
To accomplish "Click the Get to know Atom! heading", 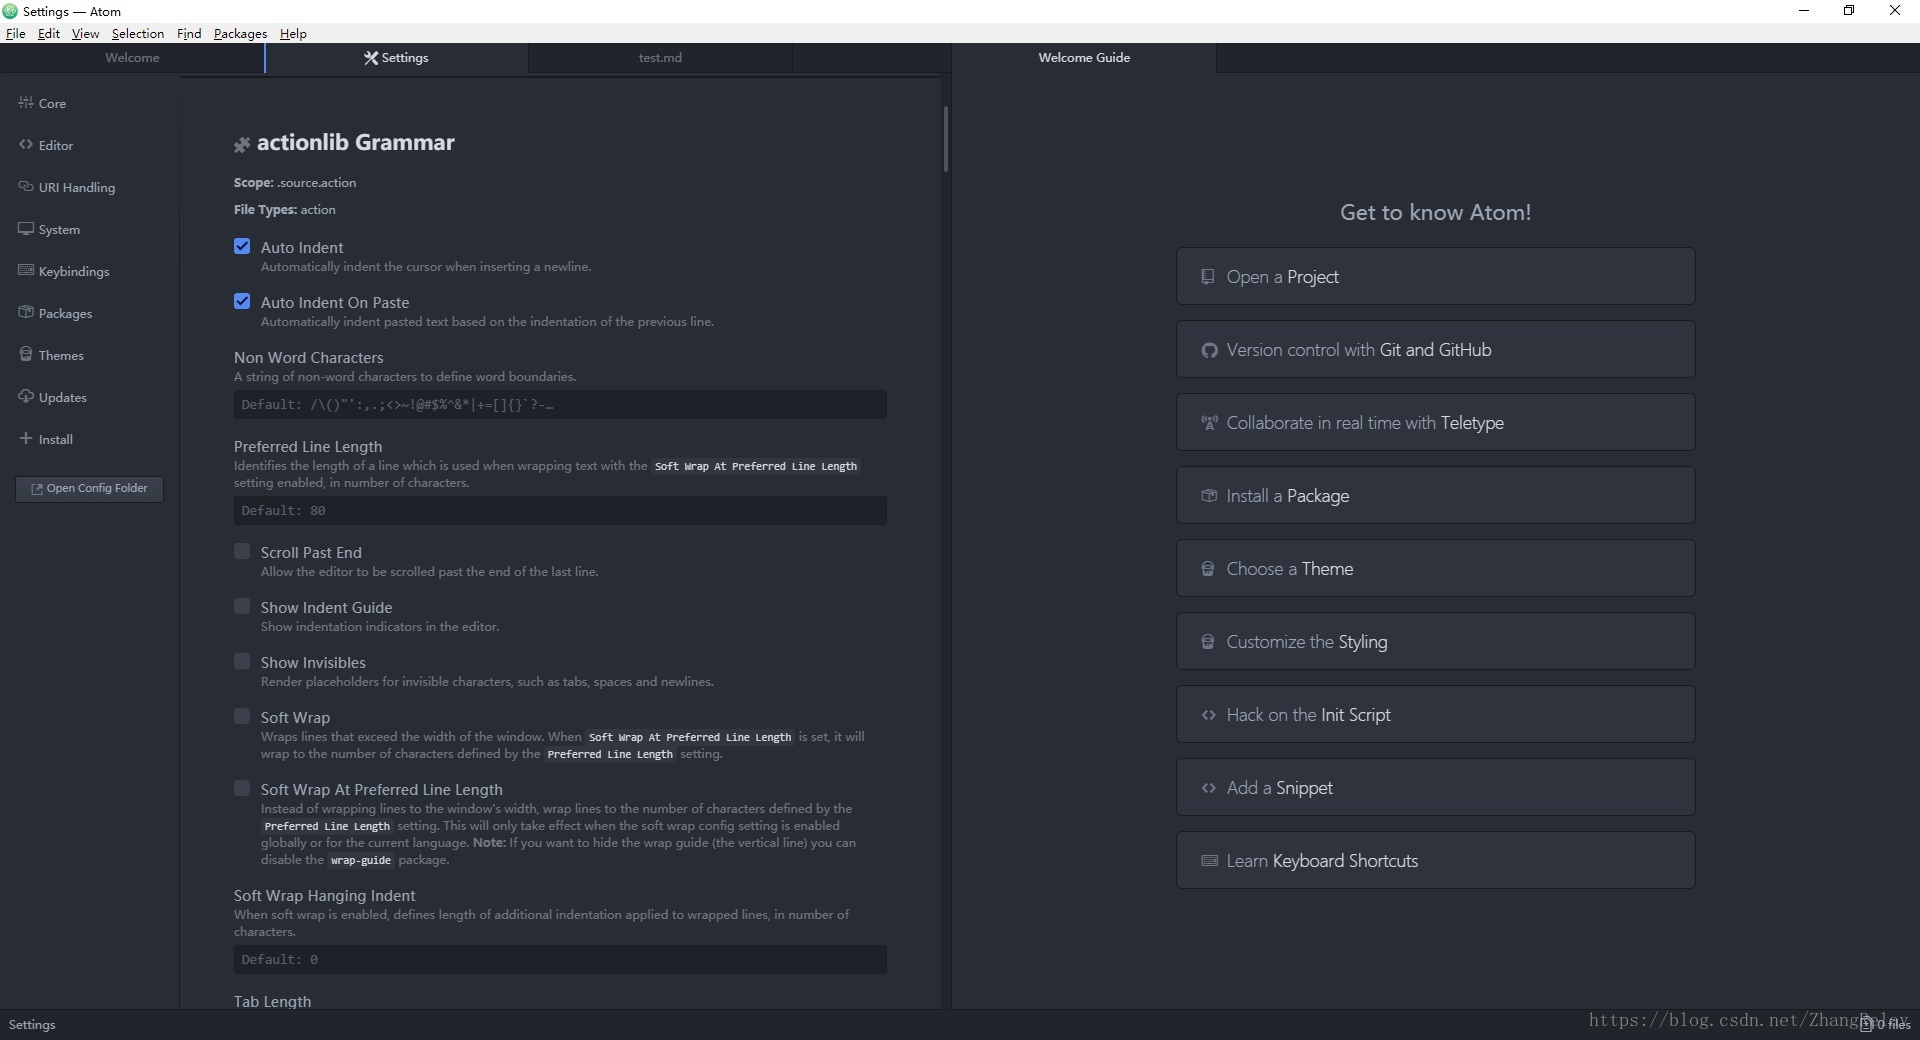I will 1436,212.
